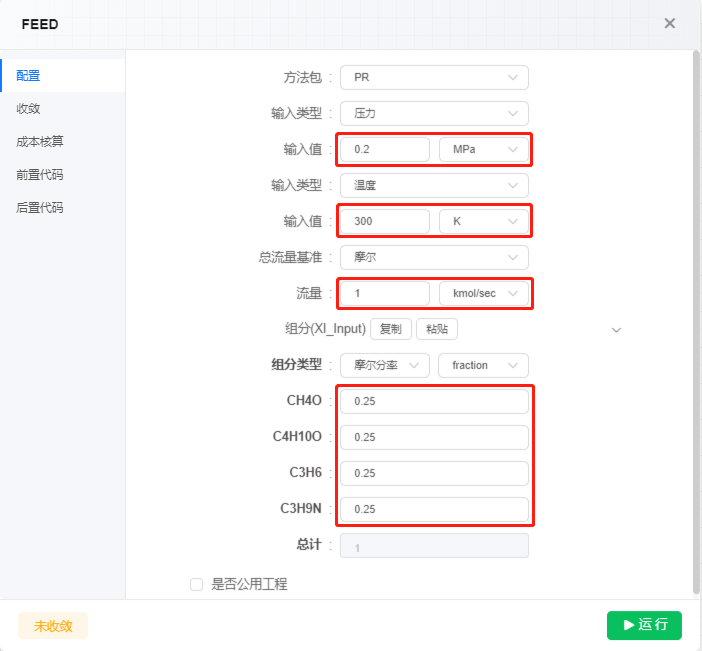Viewport: 702px width, 651px height.
Task: Open the 总流量基准 摩尔 dropdown
Action: click(x=434, y=257)
